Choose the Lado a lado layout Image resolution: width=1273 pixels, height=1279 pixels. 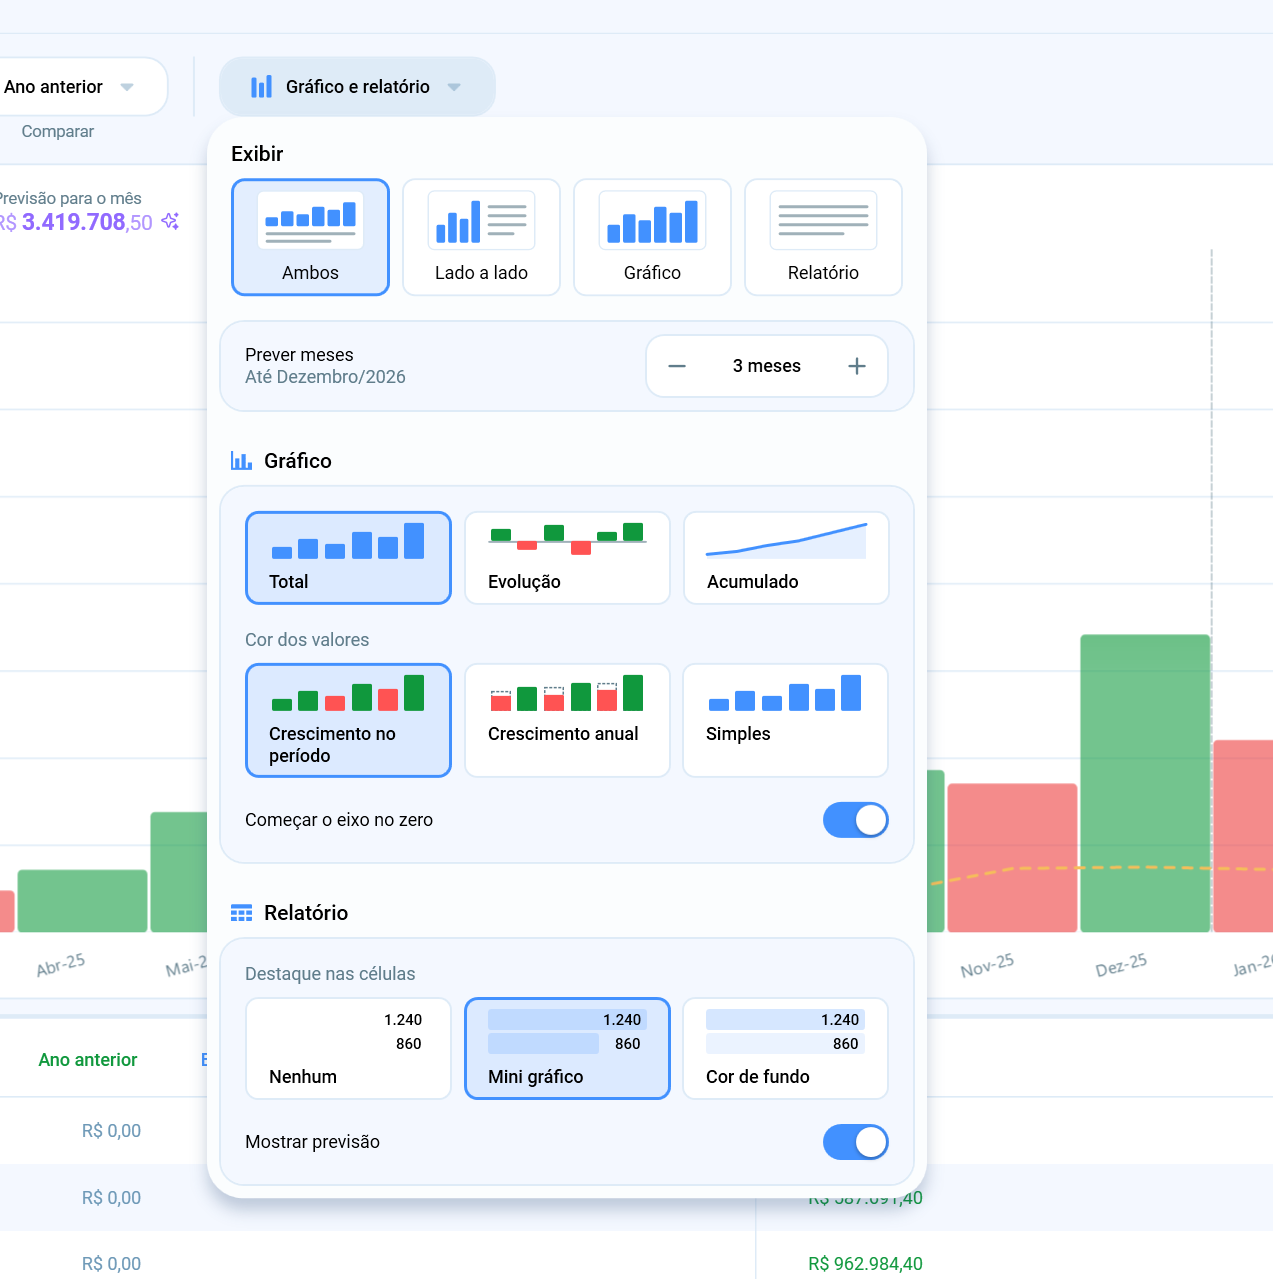(481, 237)
